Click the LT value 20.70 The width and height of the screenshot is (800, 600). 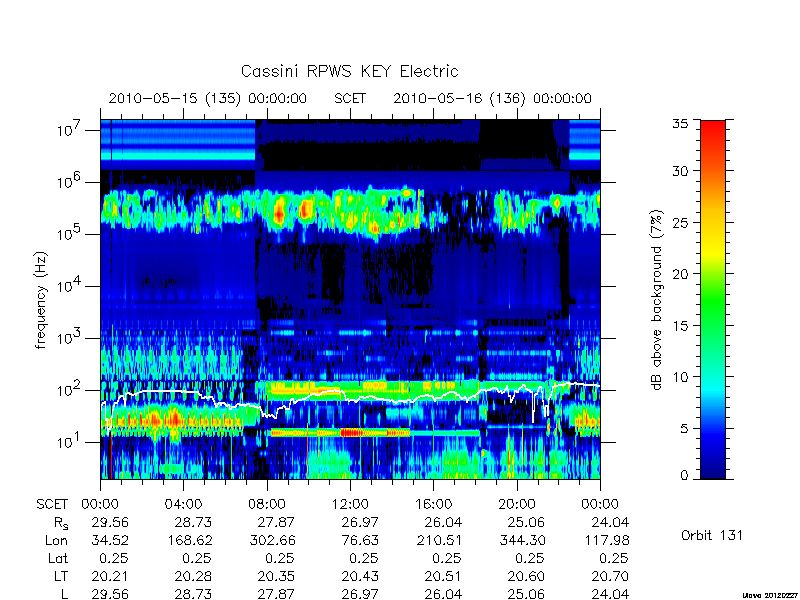[610, 576]
